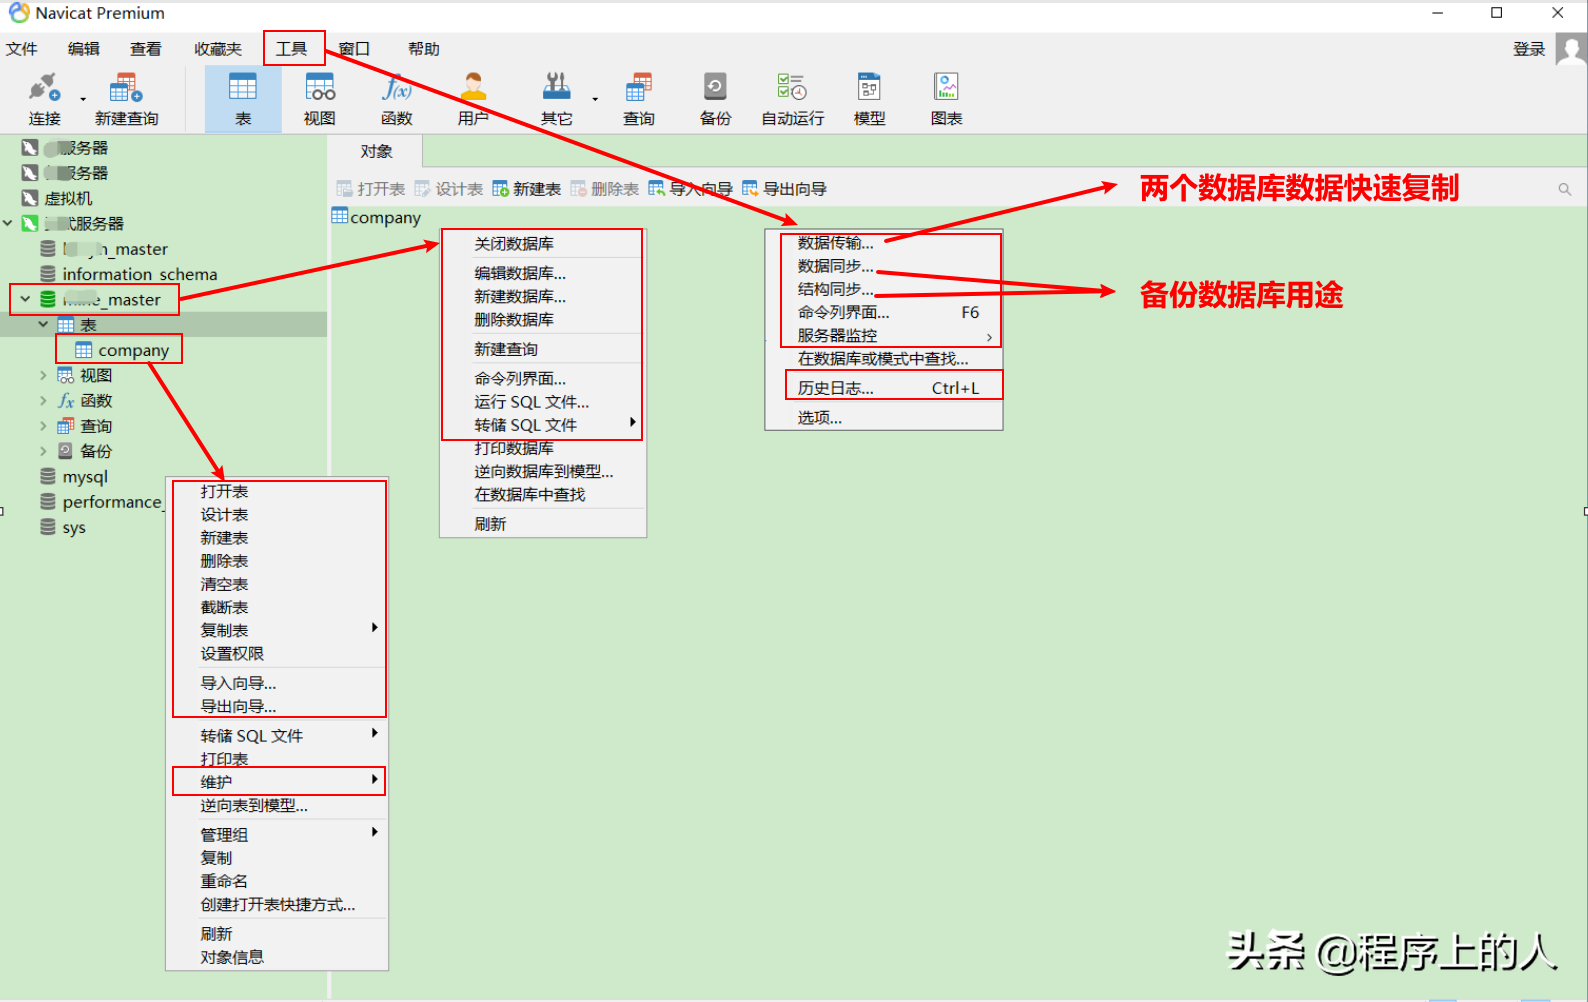
Task: Open the Model (模型) toolbar icon
Action: point(870,98)
